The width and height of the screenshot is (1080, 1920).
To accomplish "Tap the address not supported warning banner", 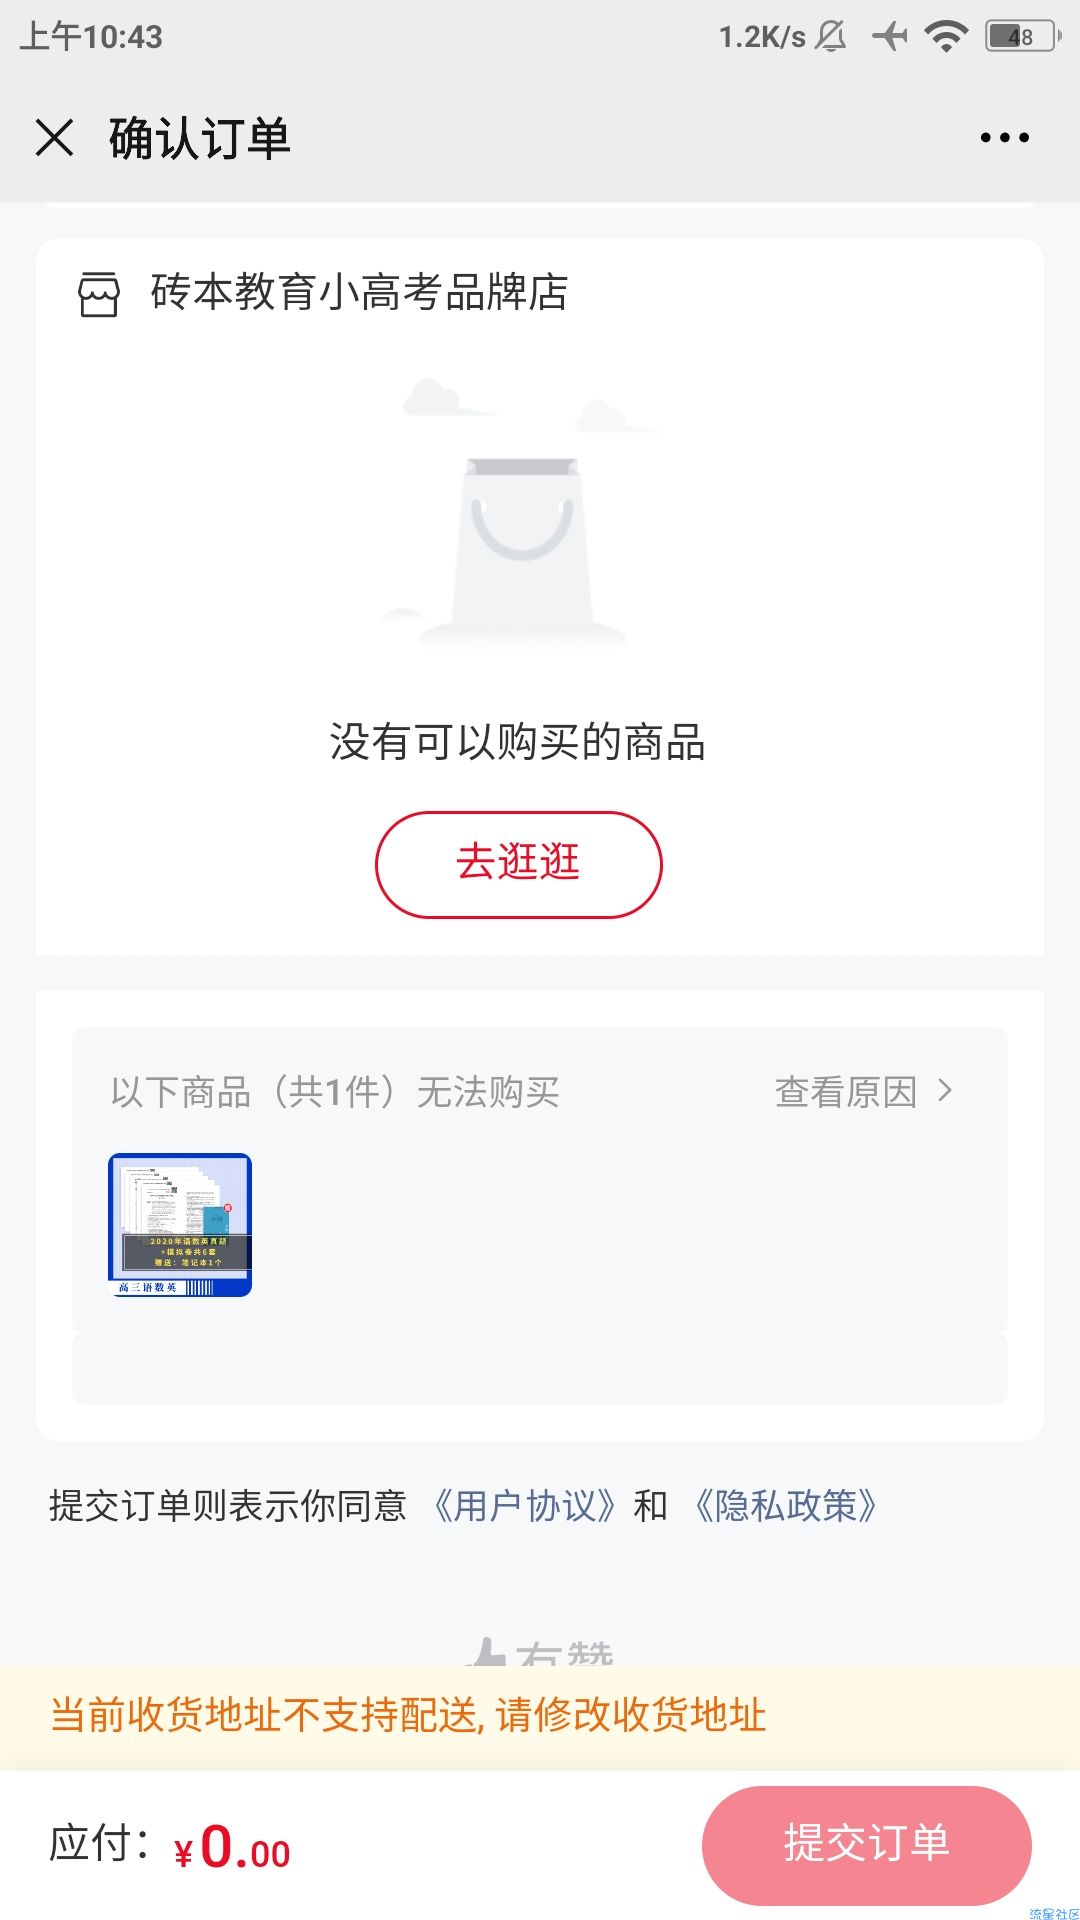I will point(540,1716).
